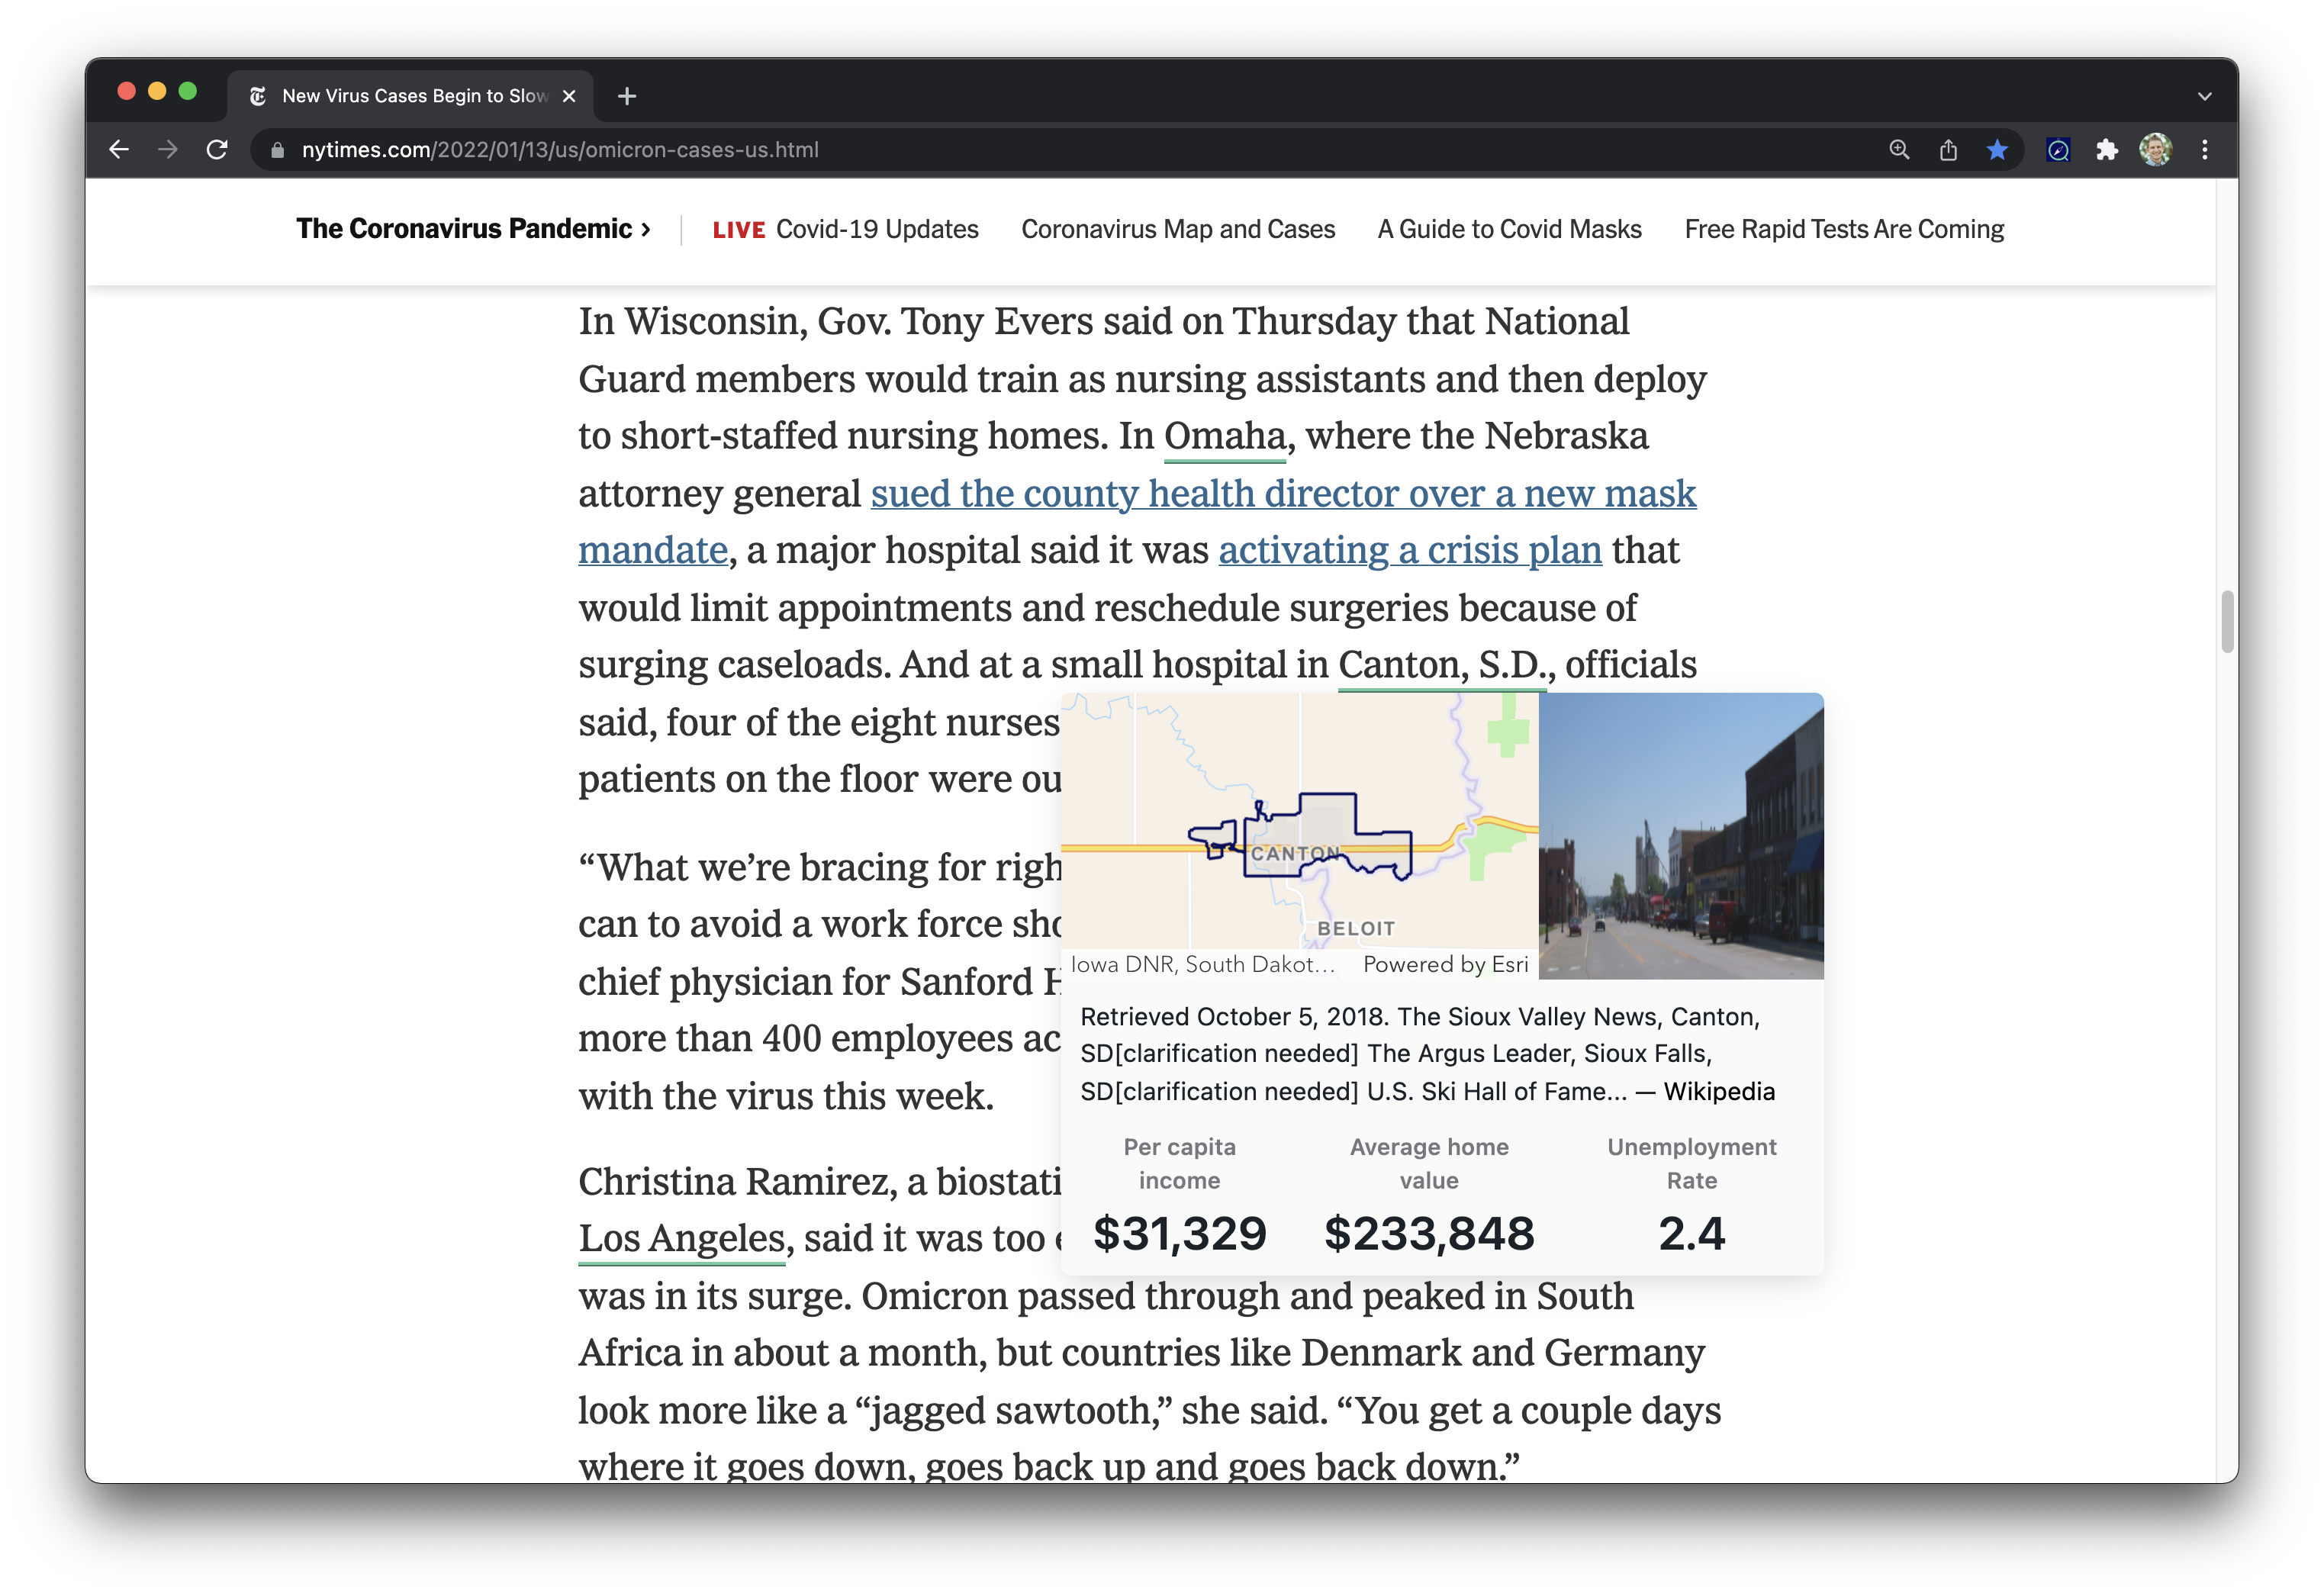Open A Guide to Covid Masks
The image size is (2324, 1596).
[x=1509, y=229]
